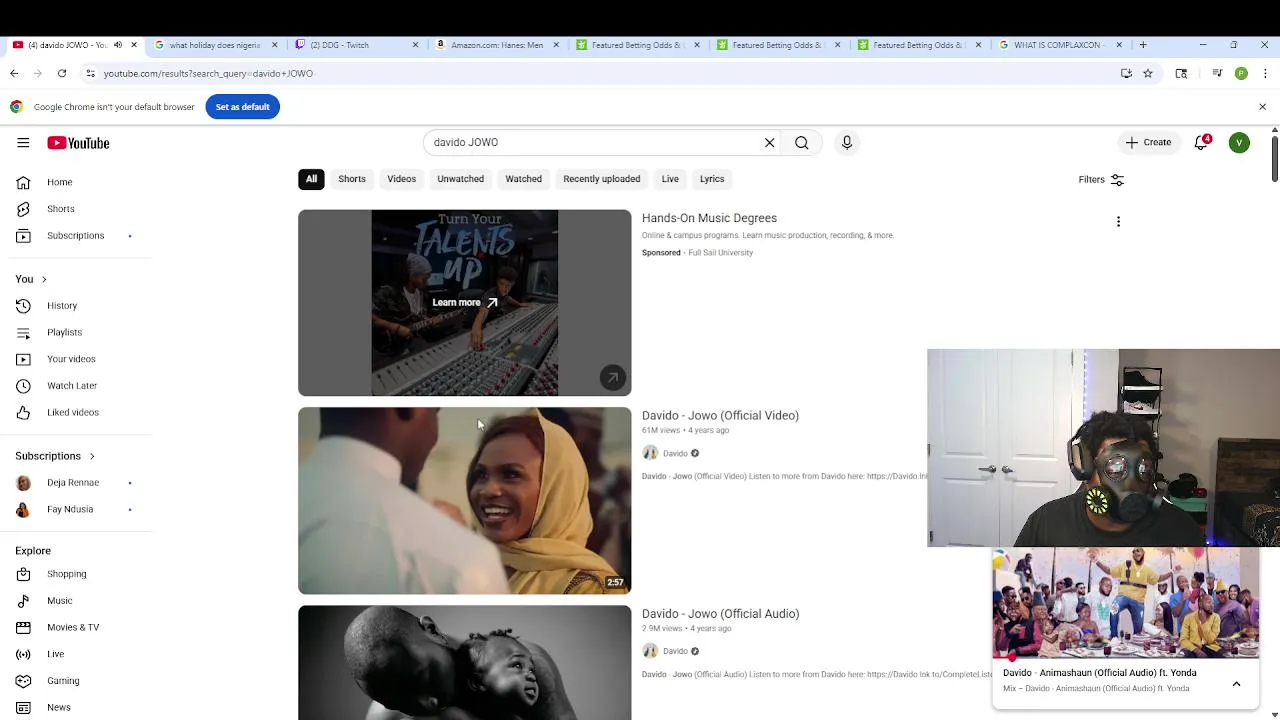
Task: Open Liked videos in the sidebar
Action: tap(73, 412)
